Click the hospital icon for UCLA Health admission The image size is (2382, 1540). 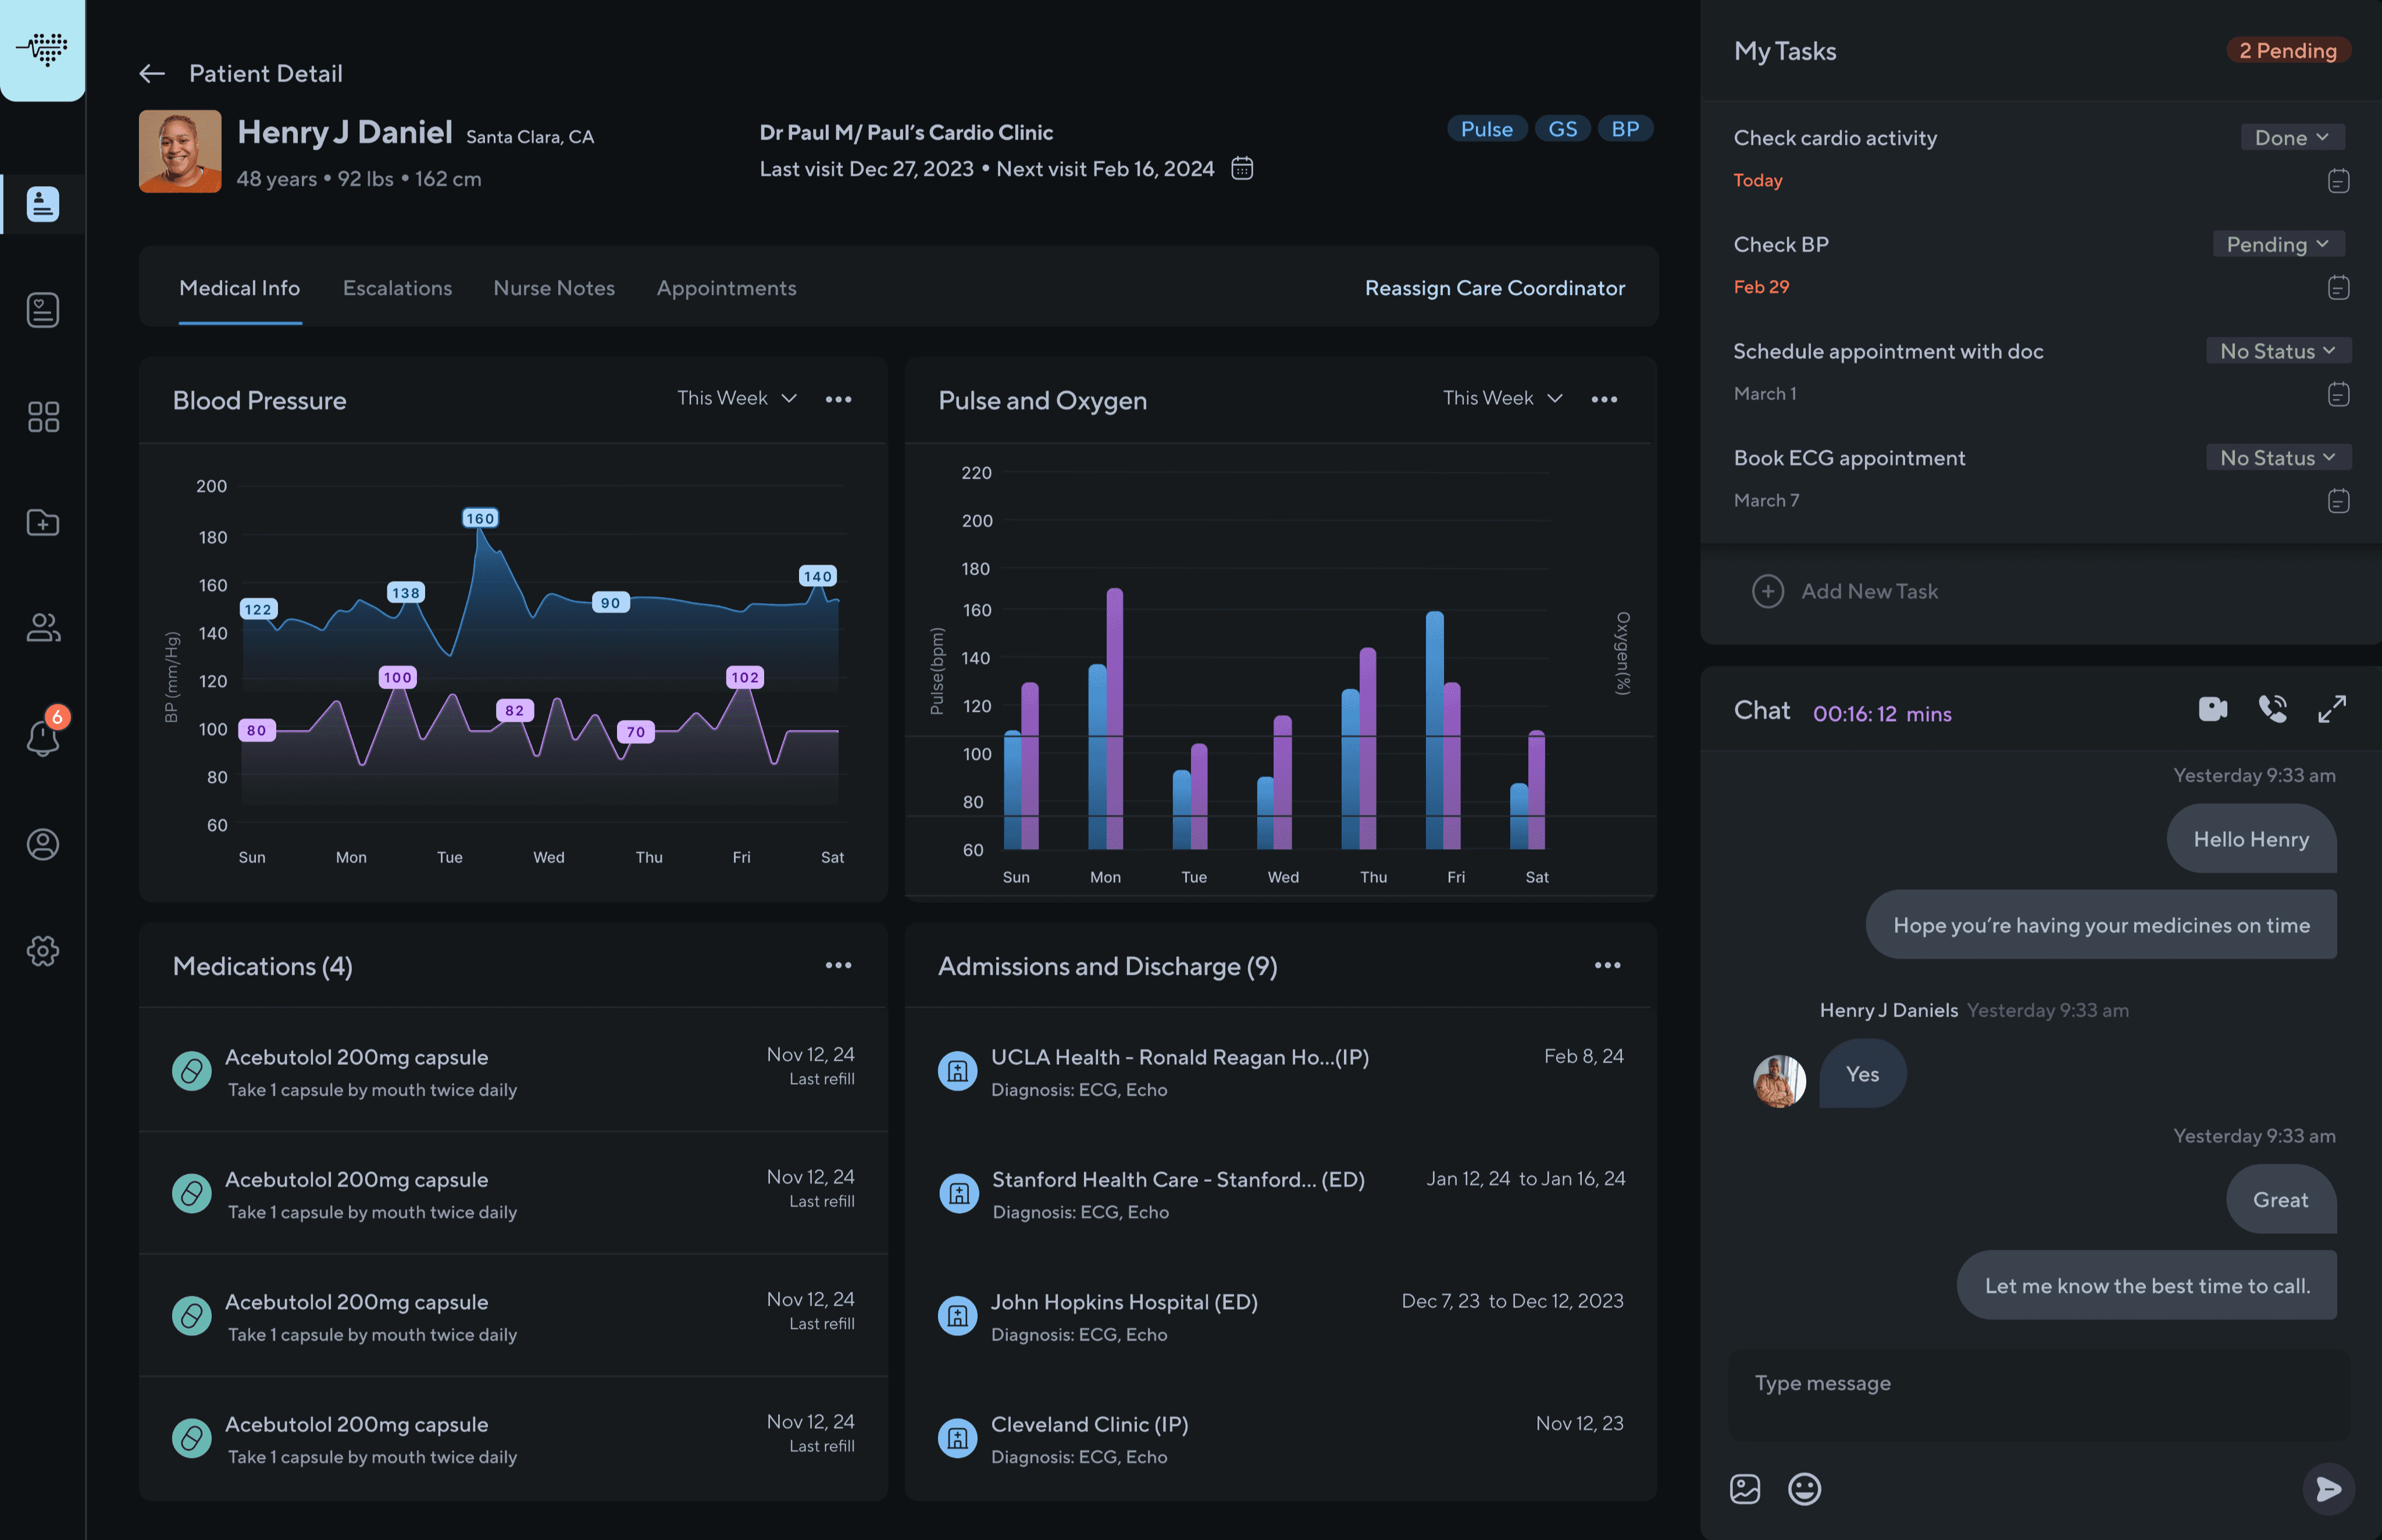coord(957,1071)
